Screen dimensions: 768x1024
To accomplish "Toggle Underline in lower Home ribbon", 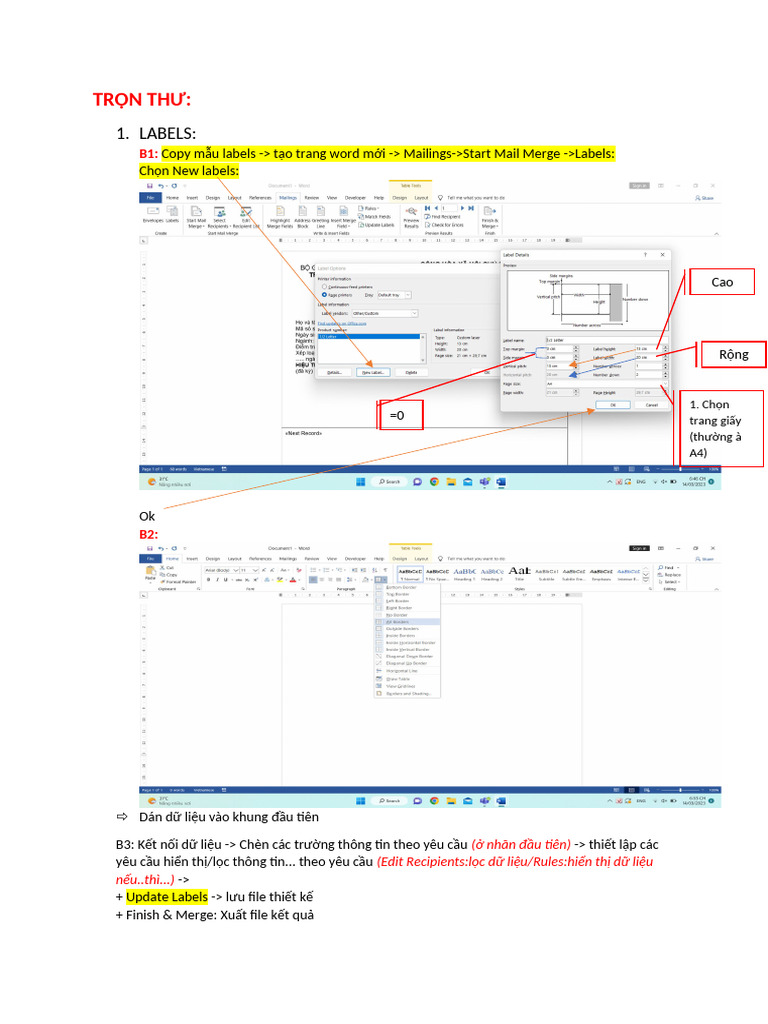I will point(226,579).
